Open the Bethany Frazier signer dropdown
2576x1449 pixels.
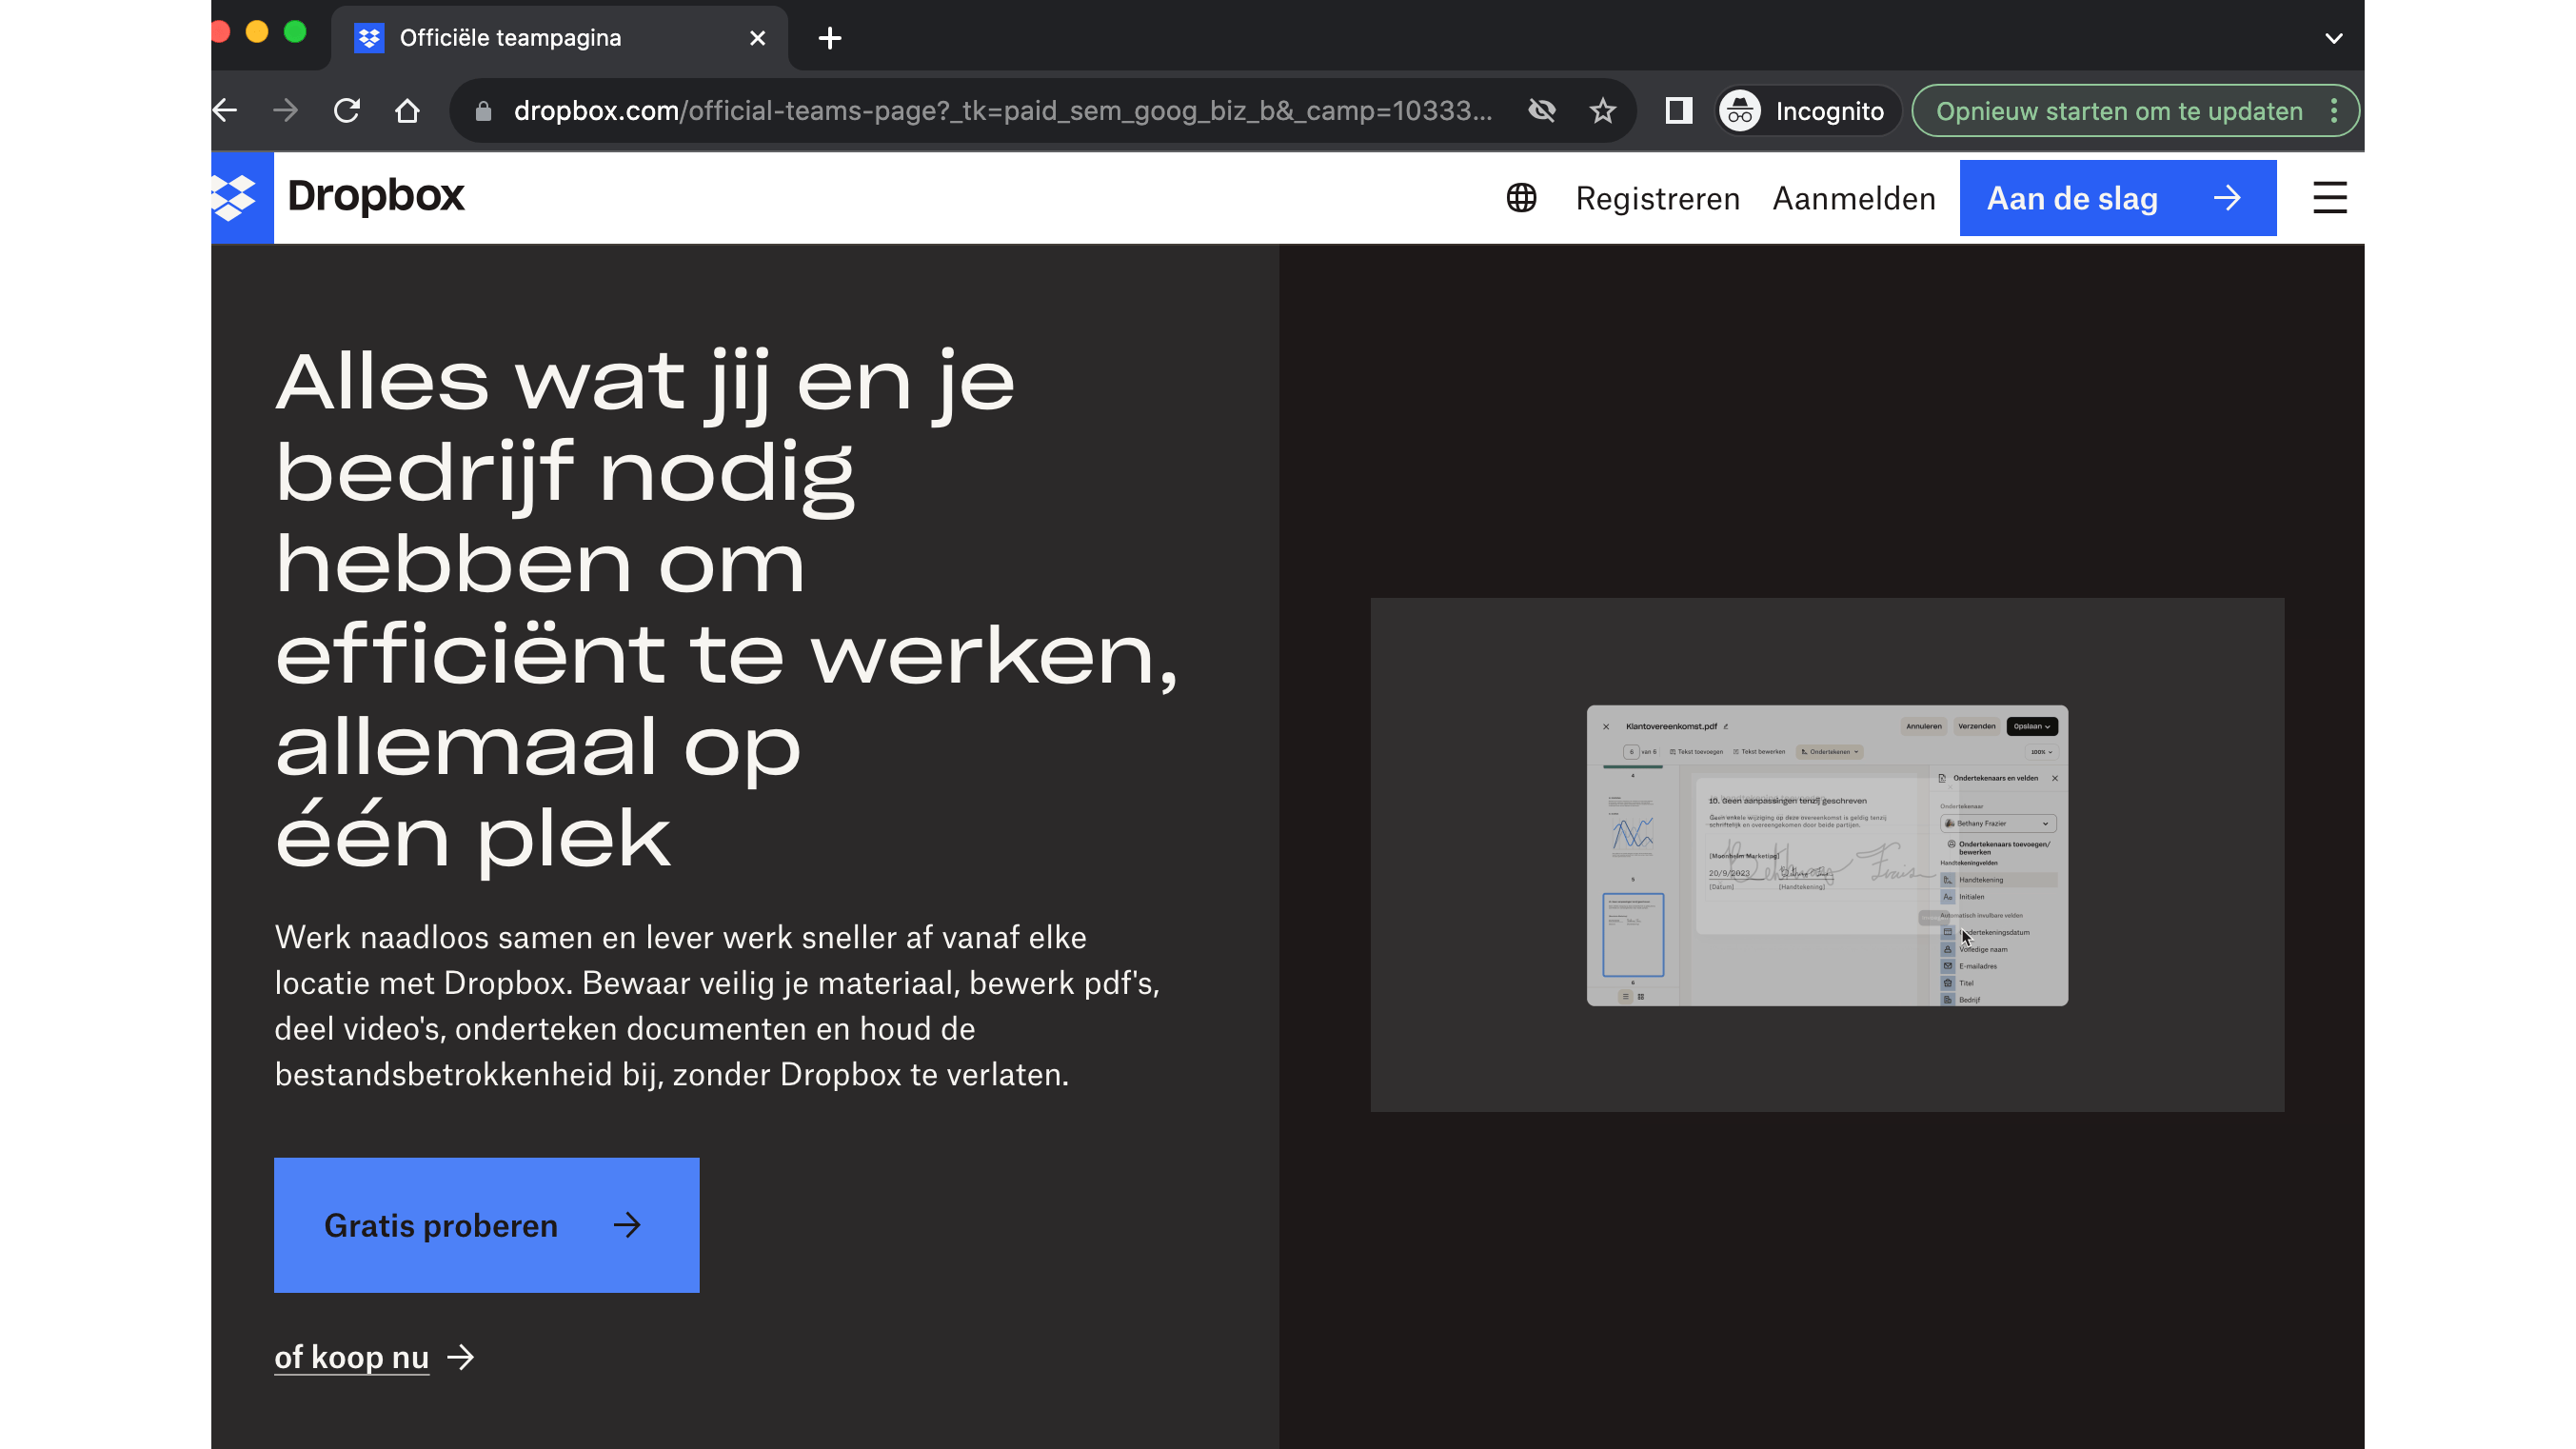(1998, 824)
